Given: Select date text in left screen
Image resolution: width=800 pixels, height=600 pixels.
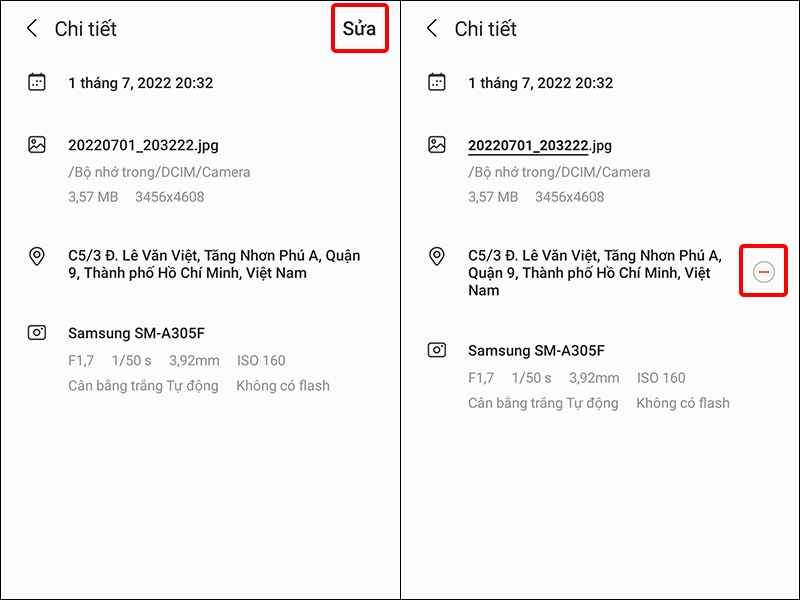Looking at the screenshot, I should pos(141,83).
